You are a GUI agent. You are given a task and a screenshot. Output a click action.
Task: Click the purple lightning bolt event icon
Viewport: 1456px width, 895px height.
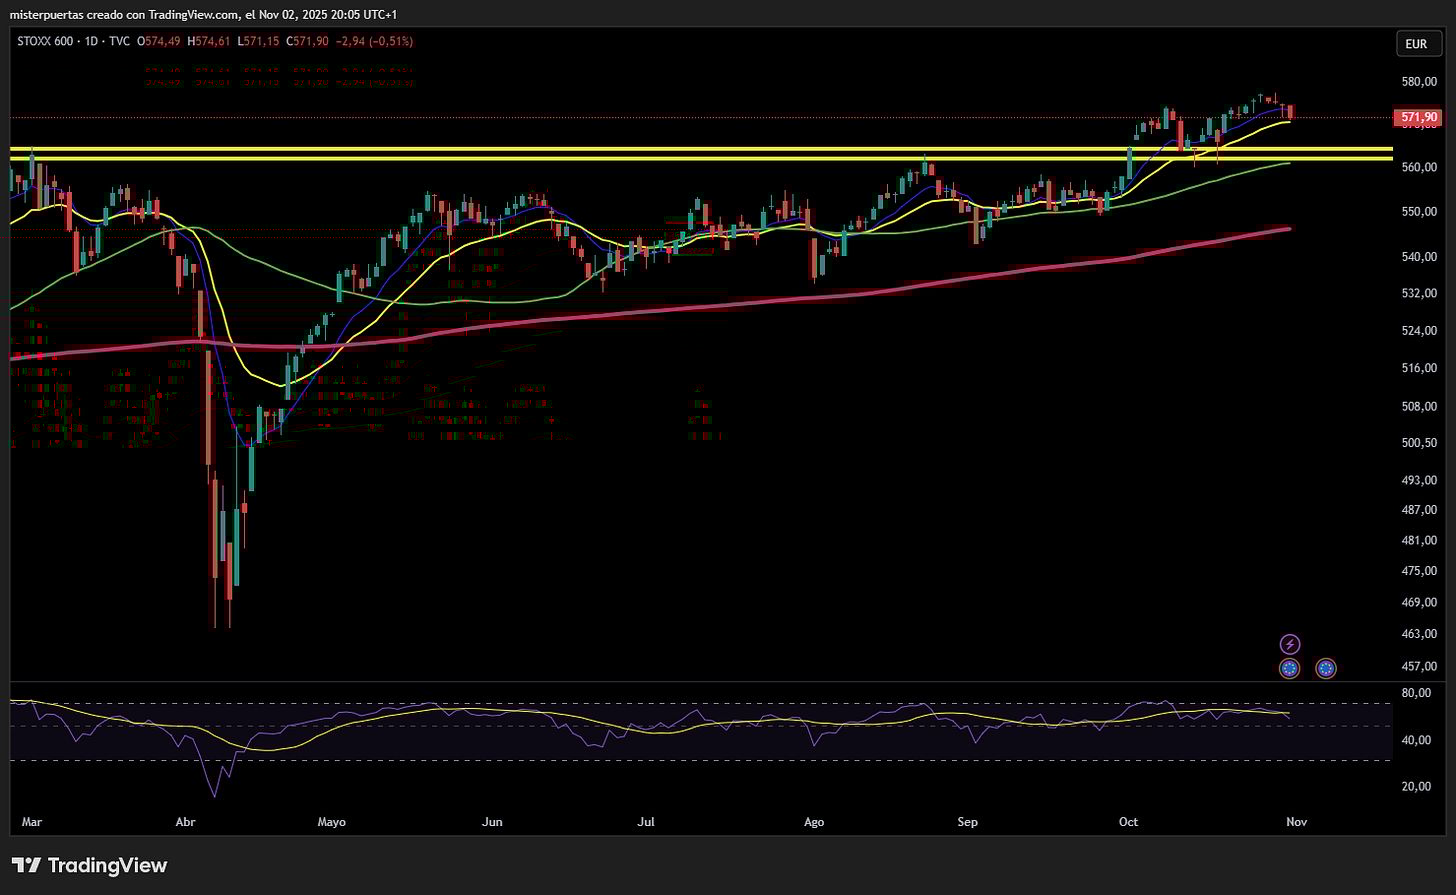tap(1290, 644)
